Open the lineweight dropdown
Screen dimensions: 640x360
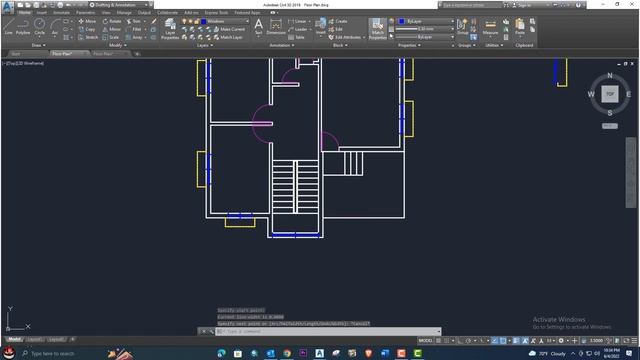point(424,29)
